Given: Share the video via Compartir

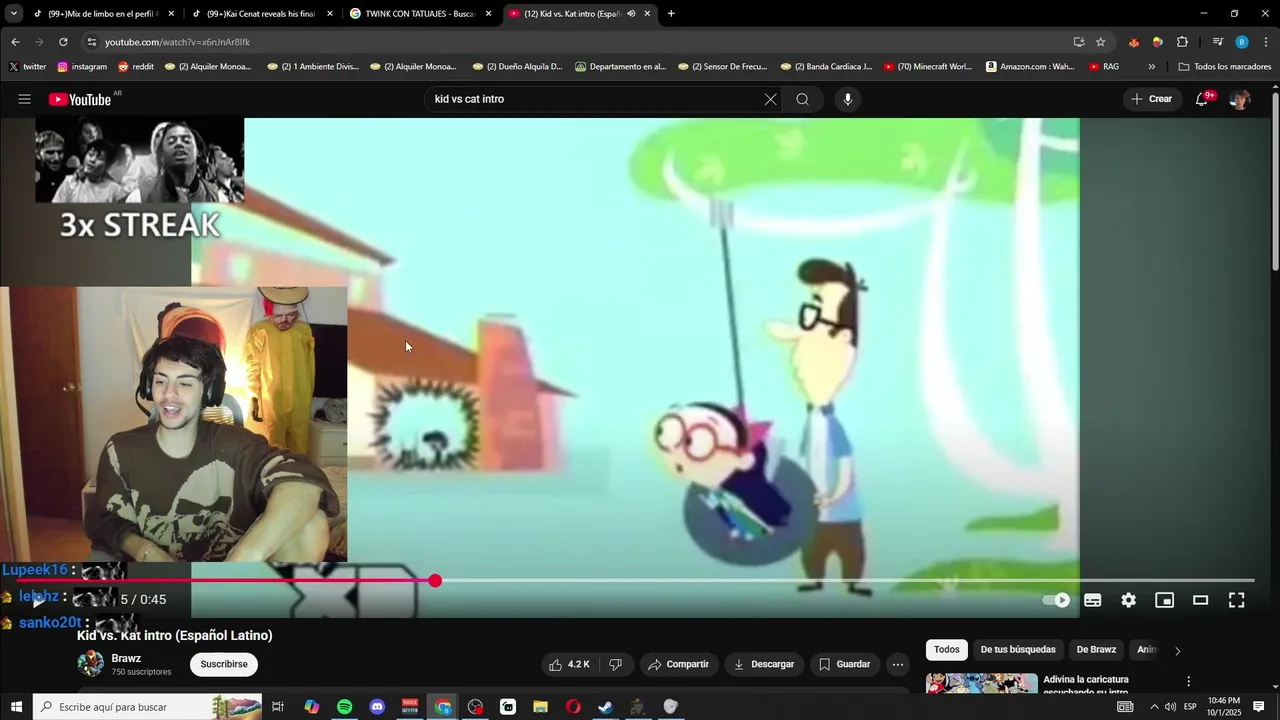Looking at the screenshot, I should (x=678, y=664).
